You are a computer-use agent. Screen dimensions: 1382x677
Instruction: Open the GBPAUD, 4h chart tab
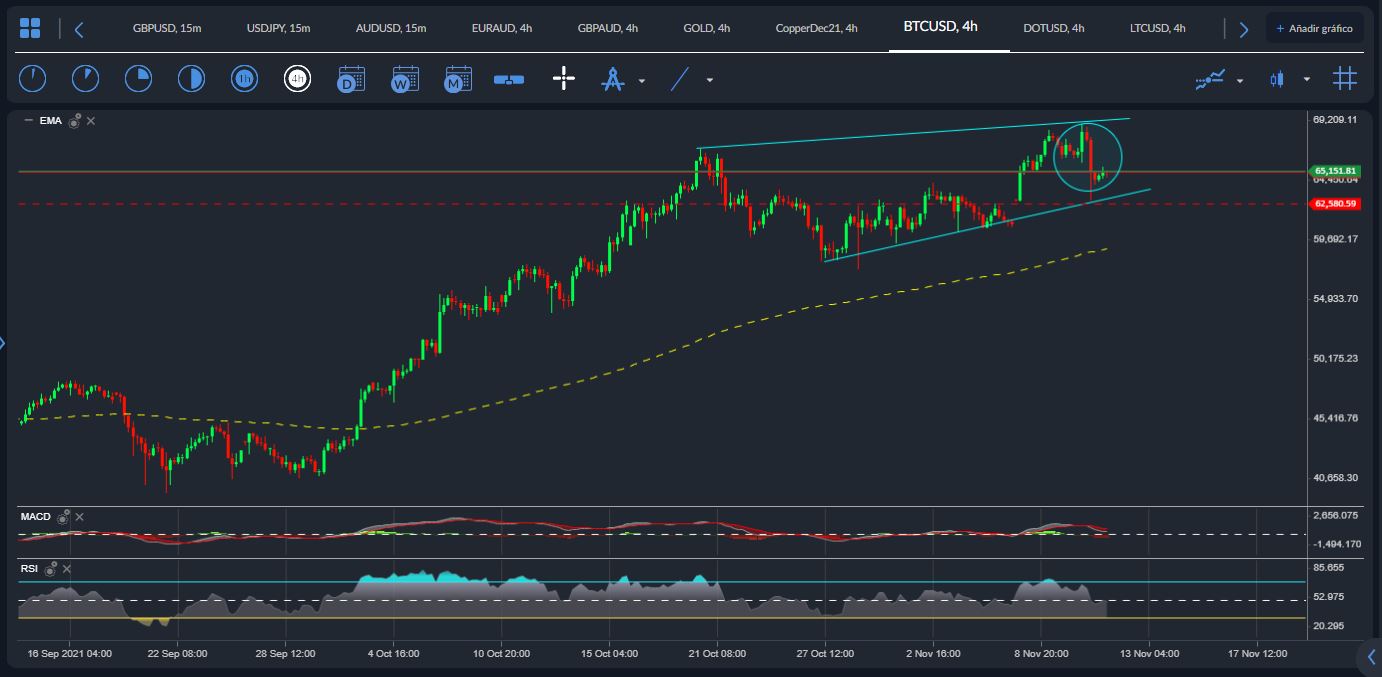608,28
